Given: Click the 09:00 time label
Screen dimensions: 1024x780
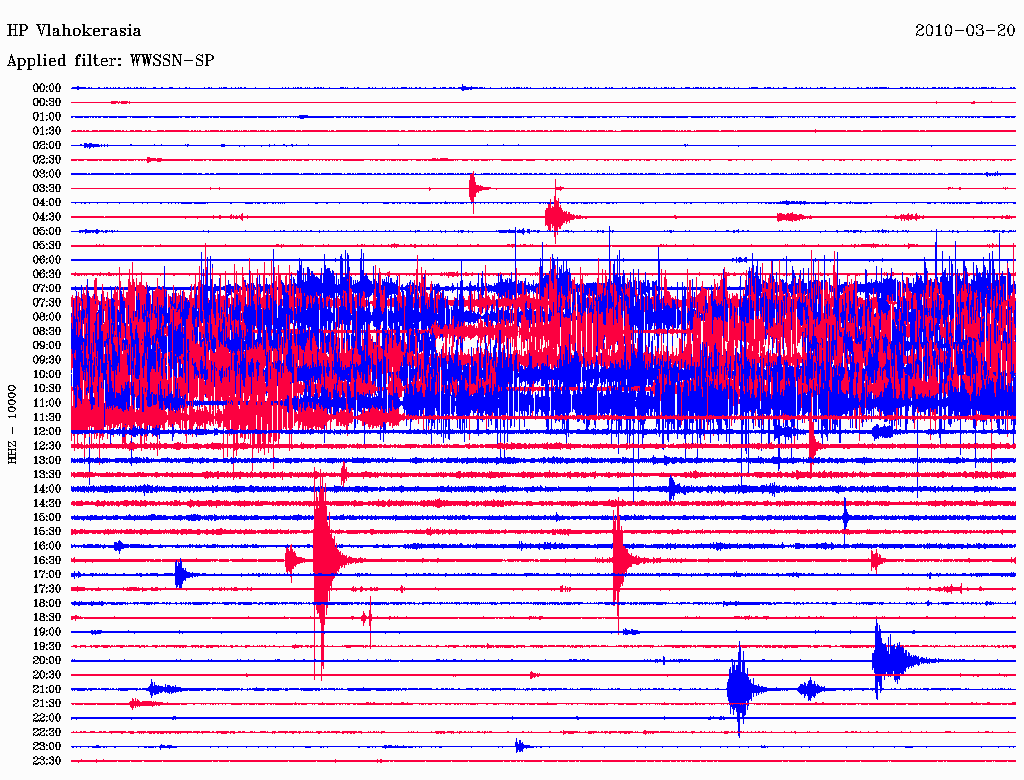Looking at the screenshot, I should 47,346.
